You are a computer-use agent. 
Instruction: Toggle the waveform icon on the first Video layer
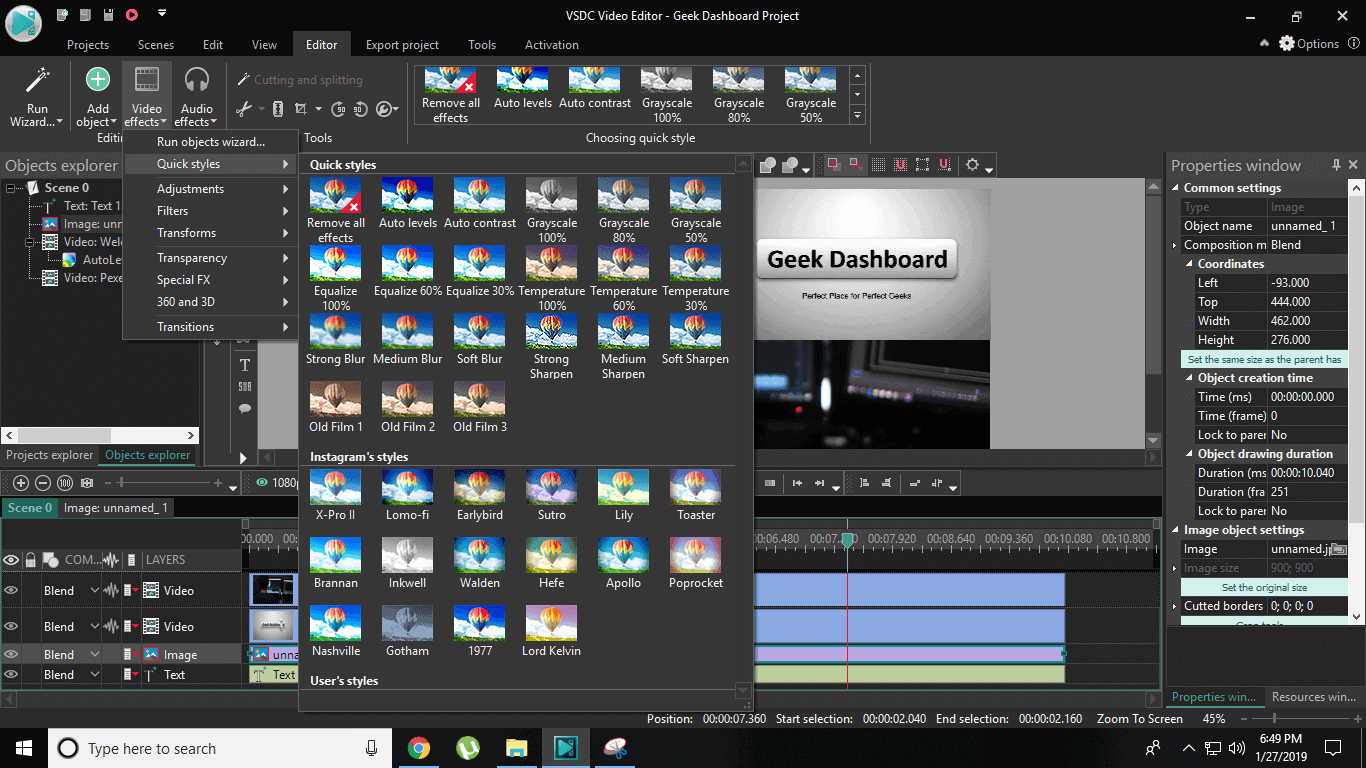click(x=112, y=590)
